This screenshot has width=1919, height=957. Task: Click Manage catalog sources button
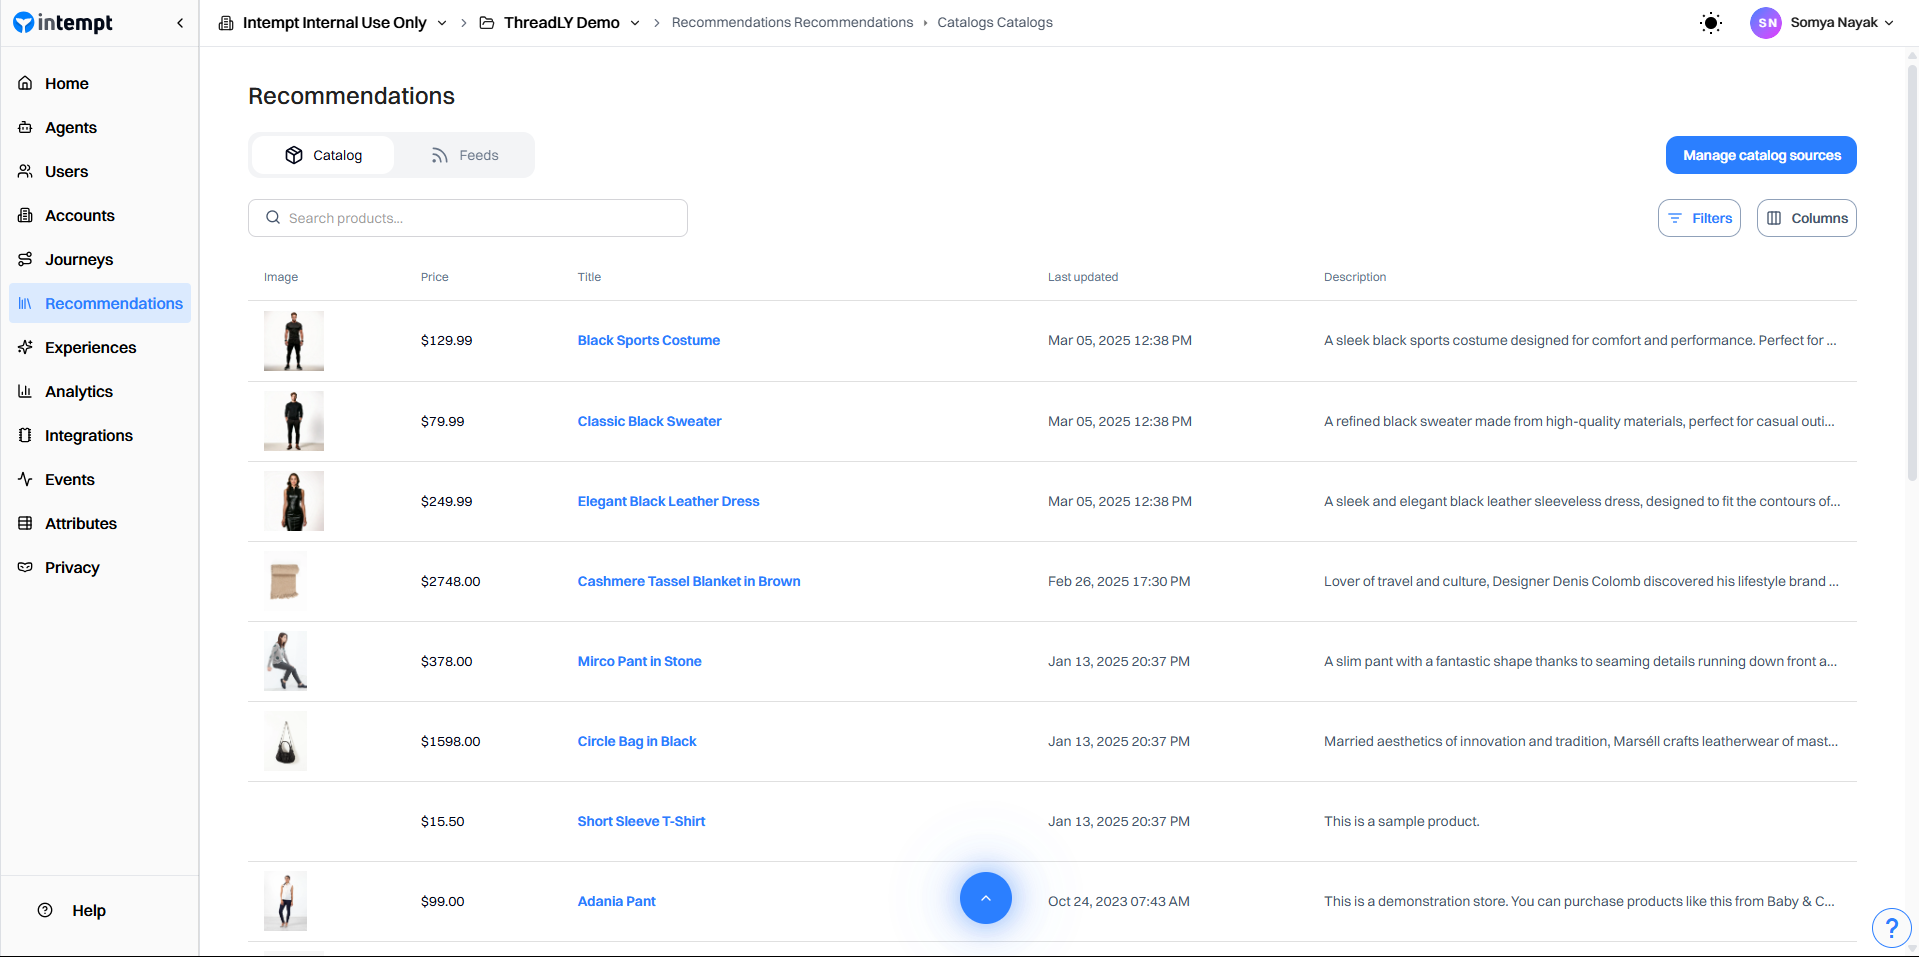1761,155
